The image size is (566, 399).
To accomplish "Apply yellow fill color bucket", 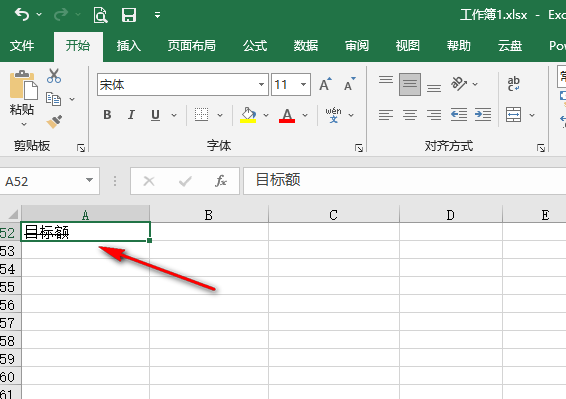I will tap(248, 115).
